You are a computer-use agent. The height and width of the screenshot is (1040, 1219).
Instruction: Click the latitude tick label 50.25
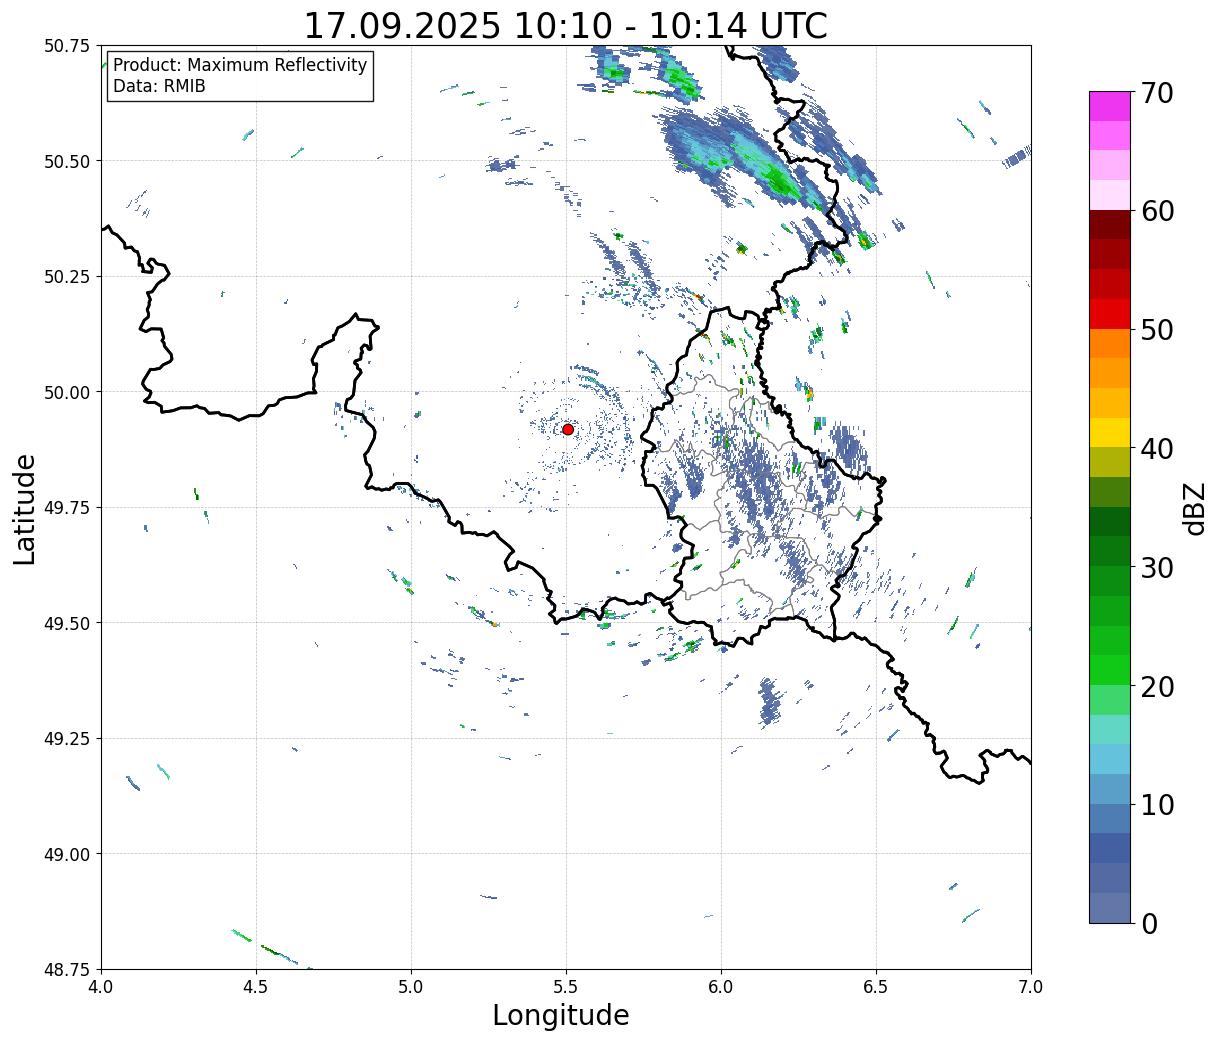(x=67, y=277)
